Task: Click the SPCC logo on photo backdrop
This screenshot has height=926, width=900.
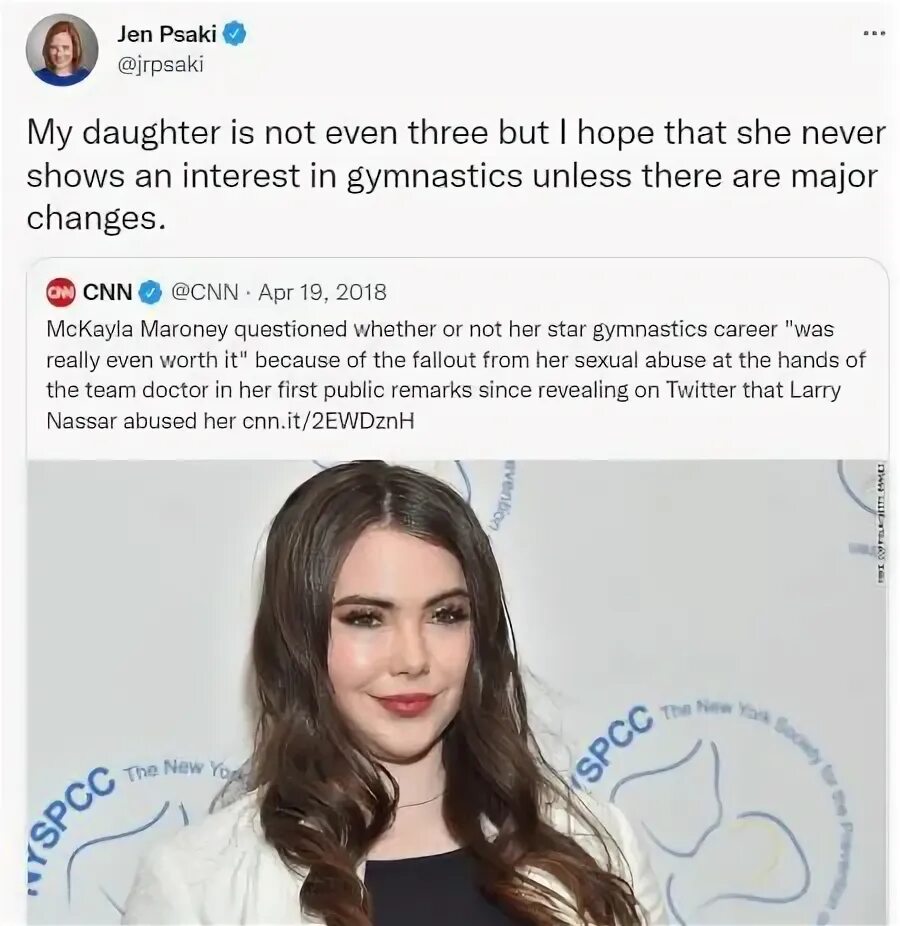Action: [x=612, y=741]
